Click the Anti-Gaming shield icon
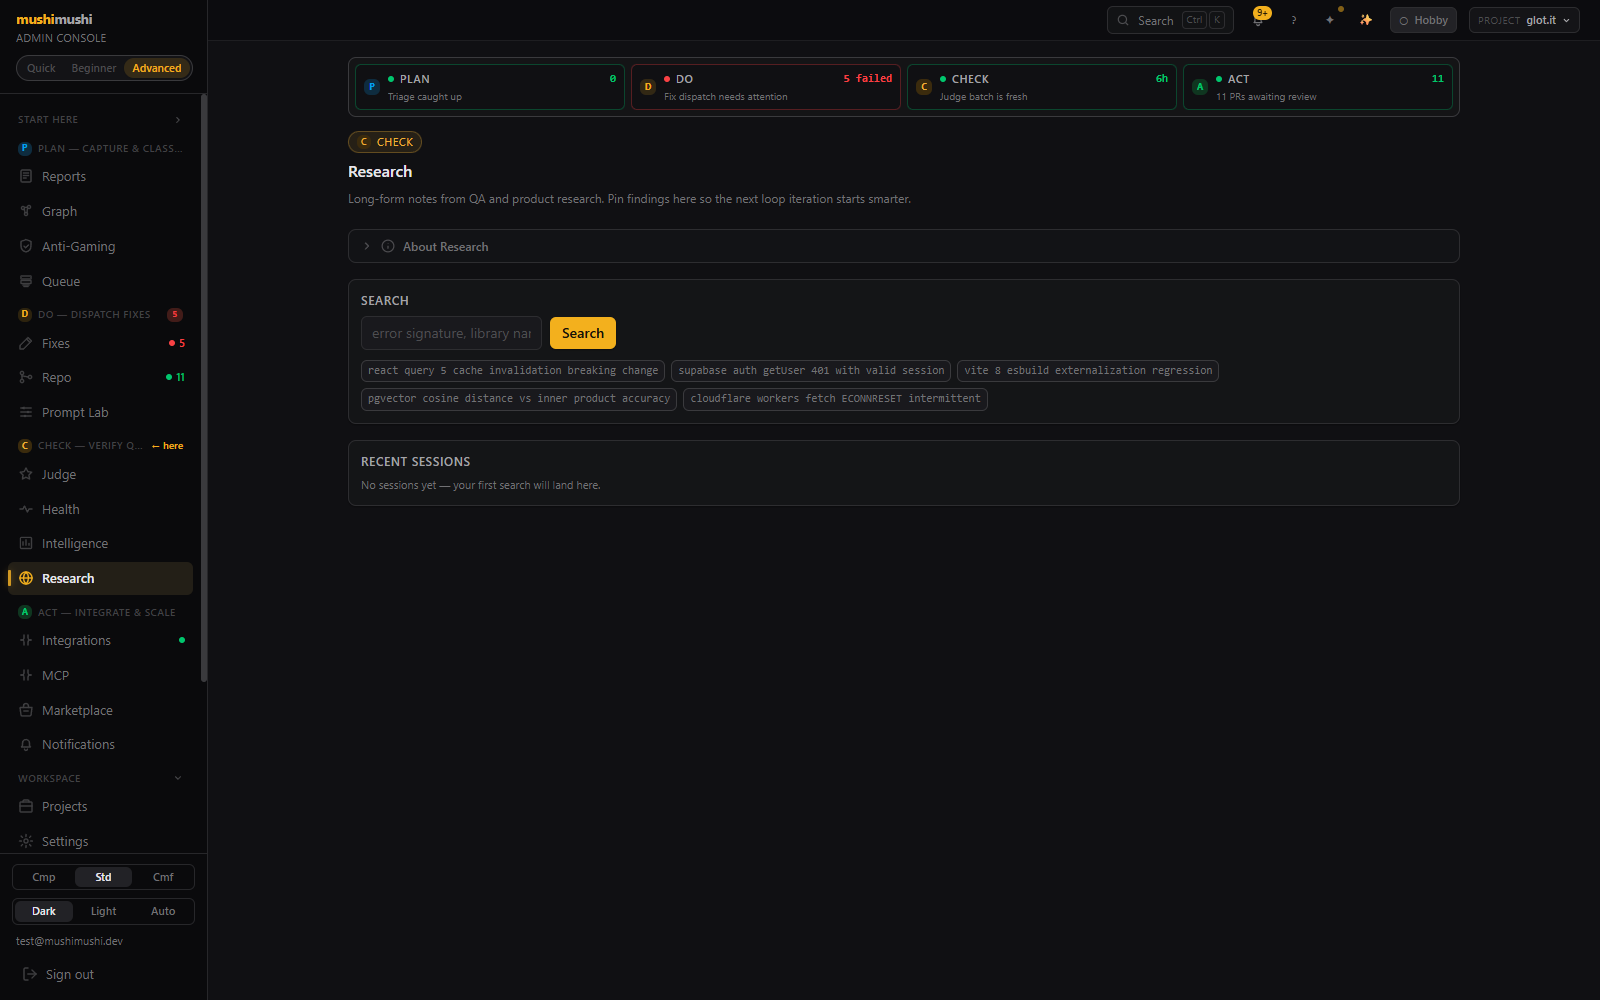This screenshot has height=1000, width=1600. pos(26,246)
